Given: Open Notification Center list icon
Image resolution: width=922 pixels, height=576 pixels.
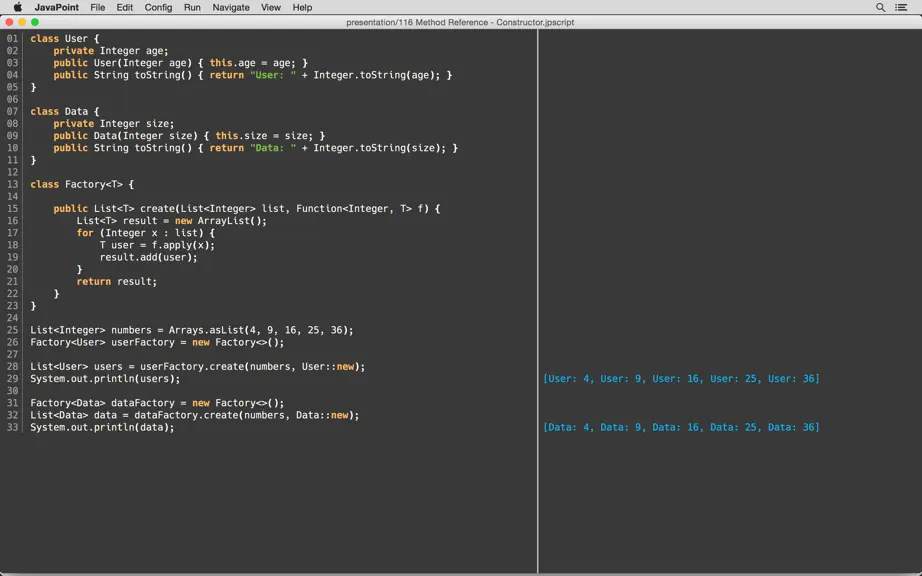Looking at the screenshot, I should click(x=901, y=7).
